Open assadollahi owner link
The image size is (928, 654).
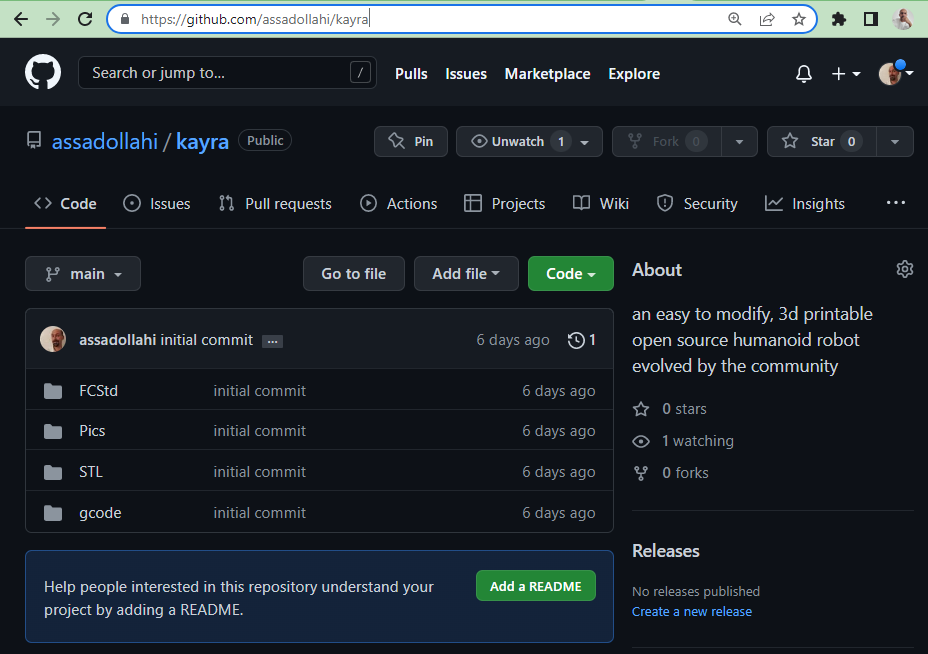(105, 142)
